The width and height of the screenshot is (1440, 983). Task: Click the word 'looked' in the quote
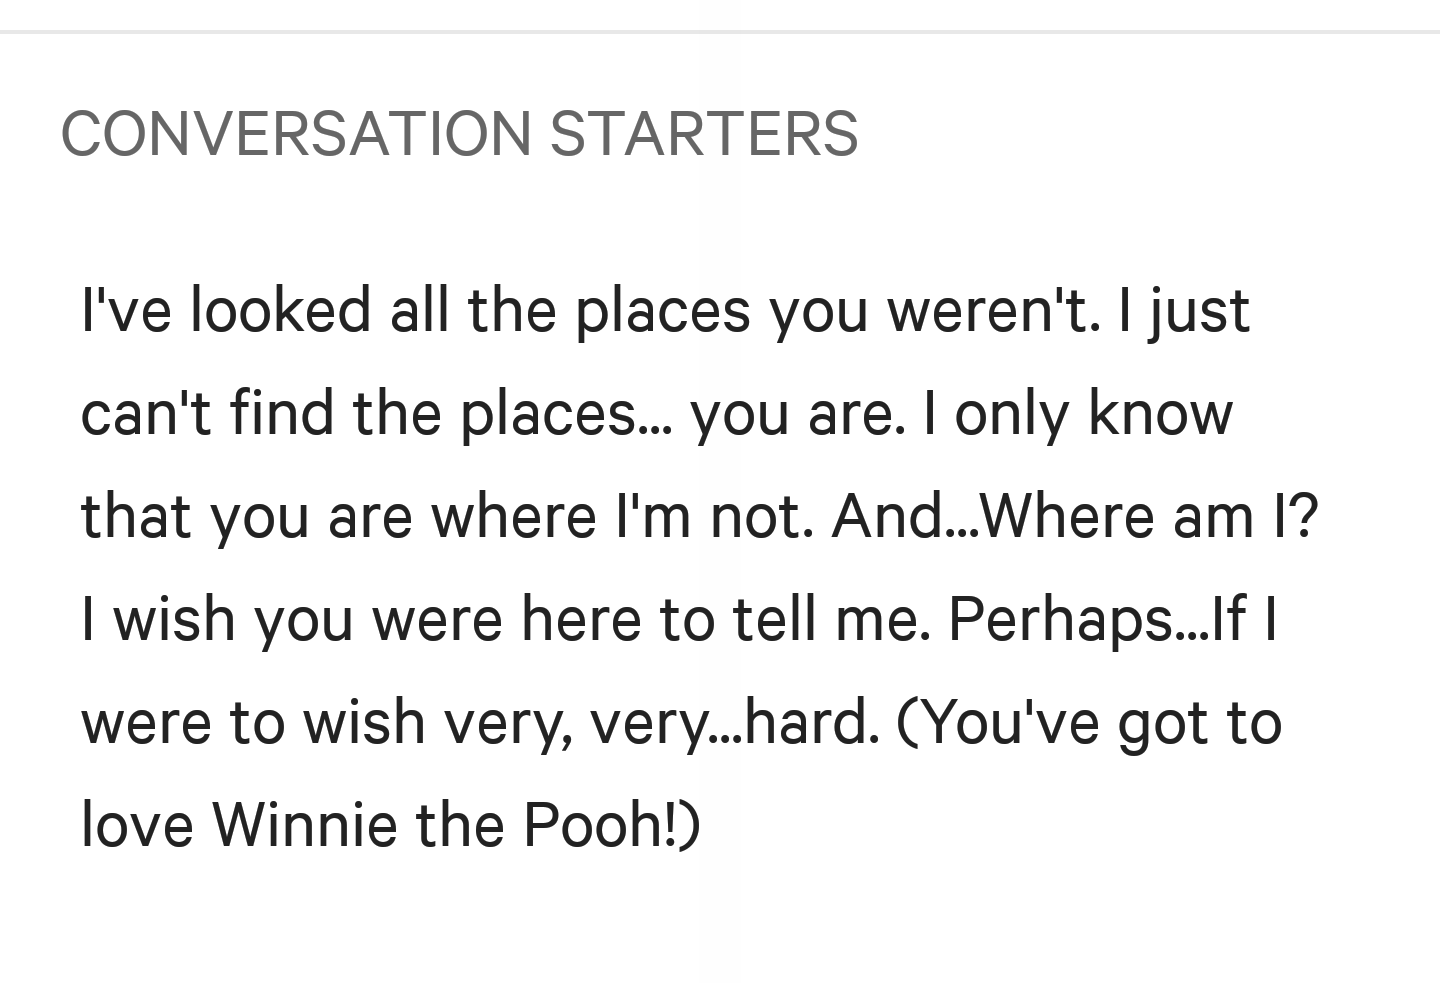click(280, 310)
